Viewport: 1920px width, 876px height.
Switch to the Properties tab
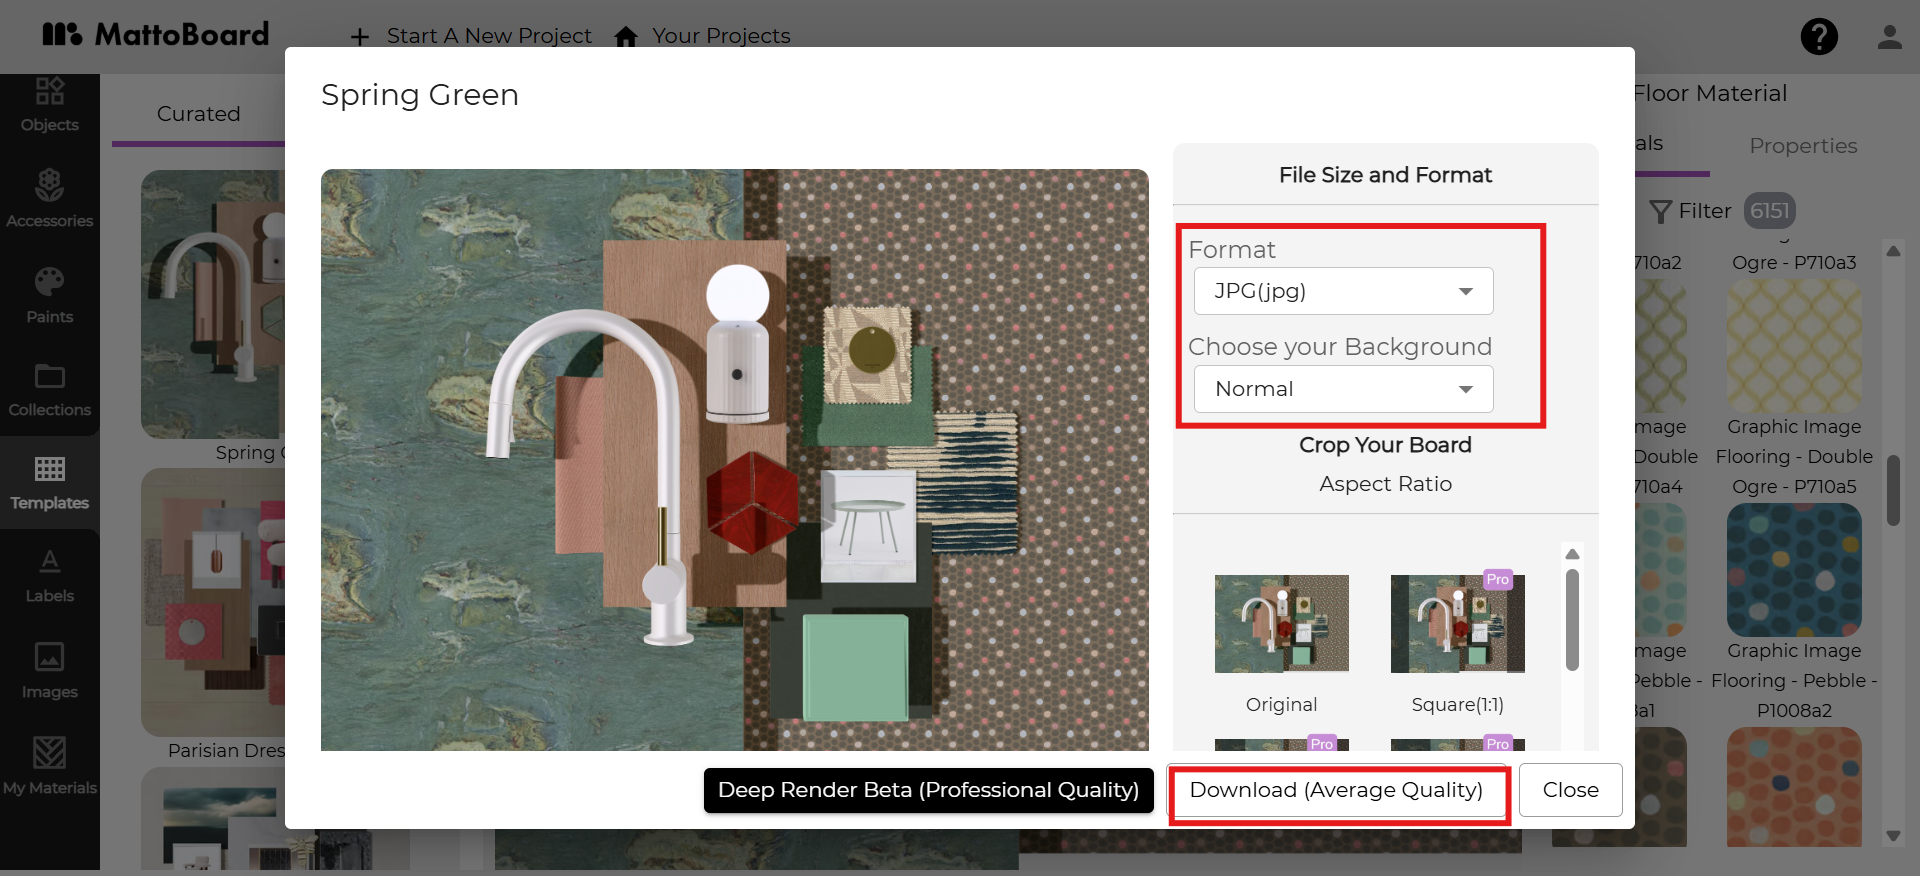point(1803,146)
